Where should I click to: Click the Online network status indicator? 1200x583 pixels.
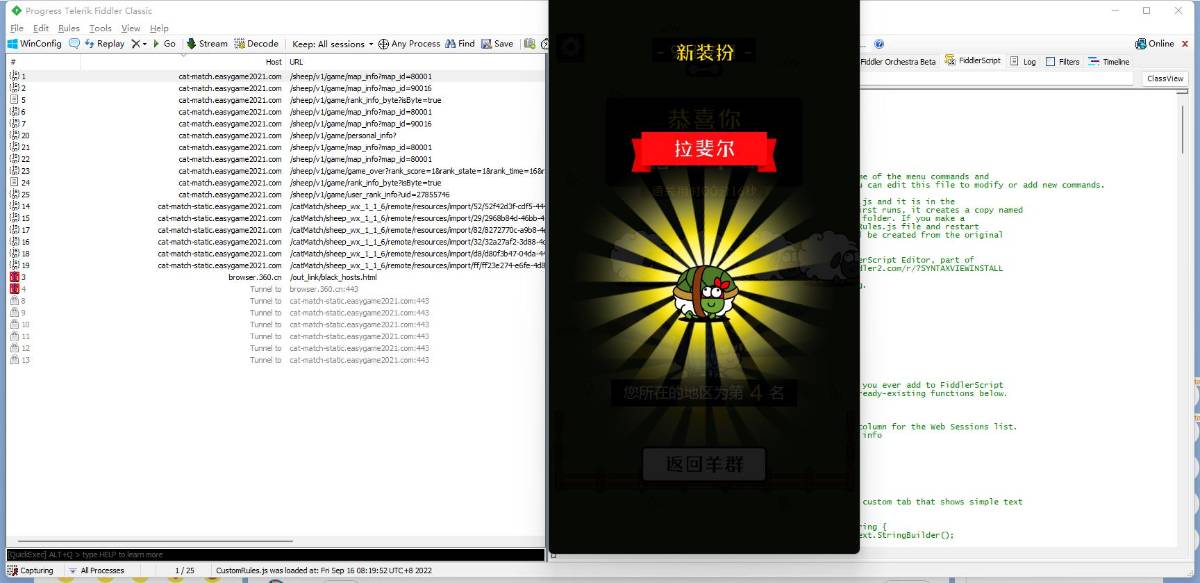coord(1154,44)
